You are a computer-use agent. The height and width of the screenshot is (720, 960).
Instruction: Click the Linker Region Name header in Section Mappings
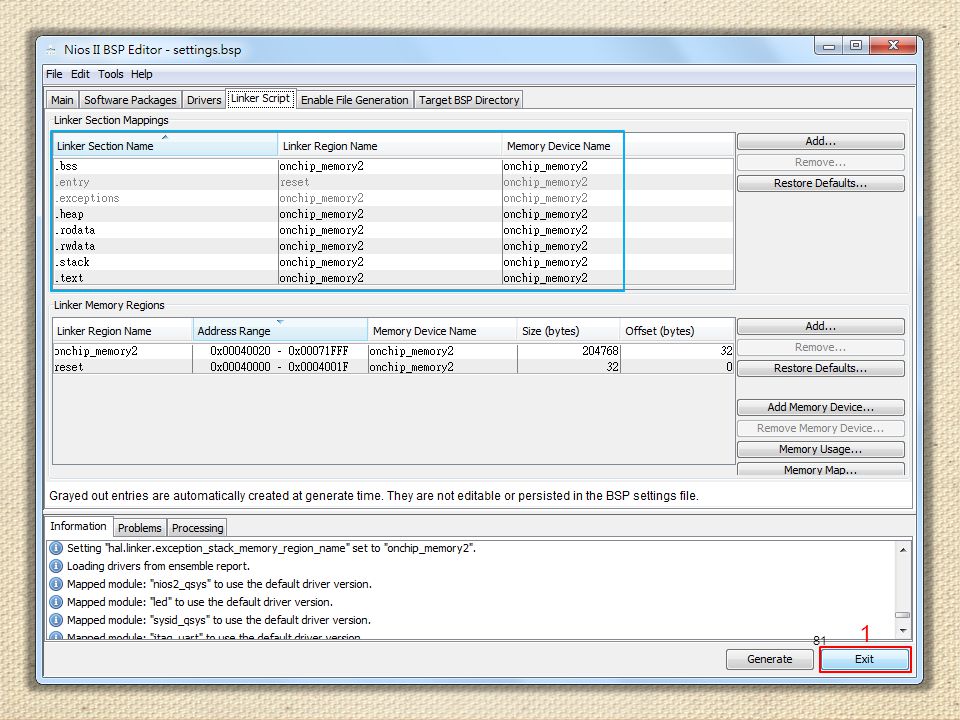pos(389,146)
